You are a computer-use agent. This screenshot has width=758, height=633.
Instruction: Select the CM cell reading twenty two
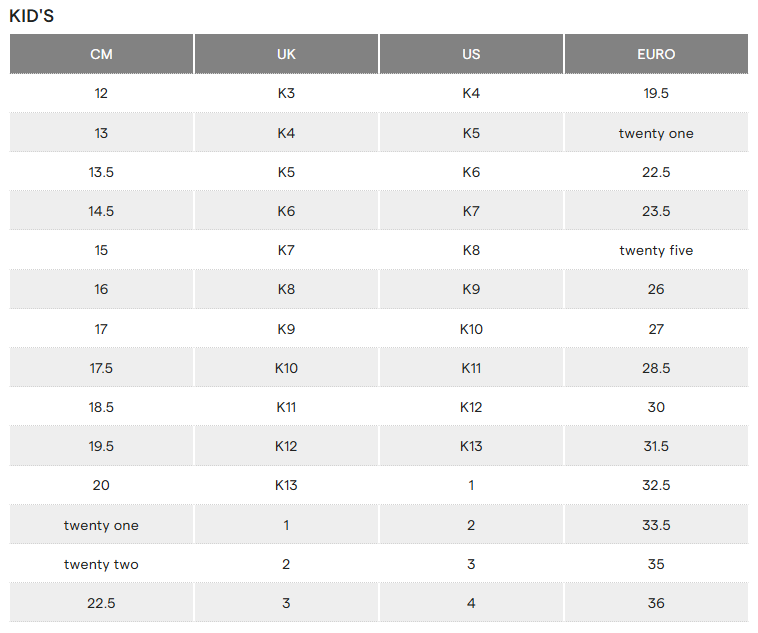pyautogui.click(x=101, y=564)
